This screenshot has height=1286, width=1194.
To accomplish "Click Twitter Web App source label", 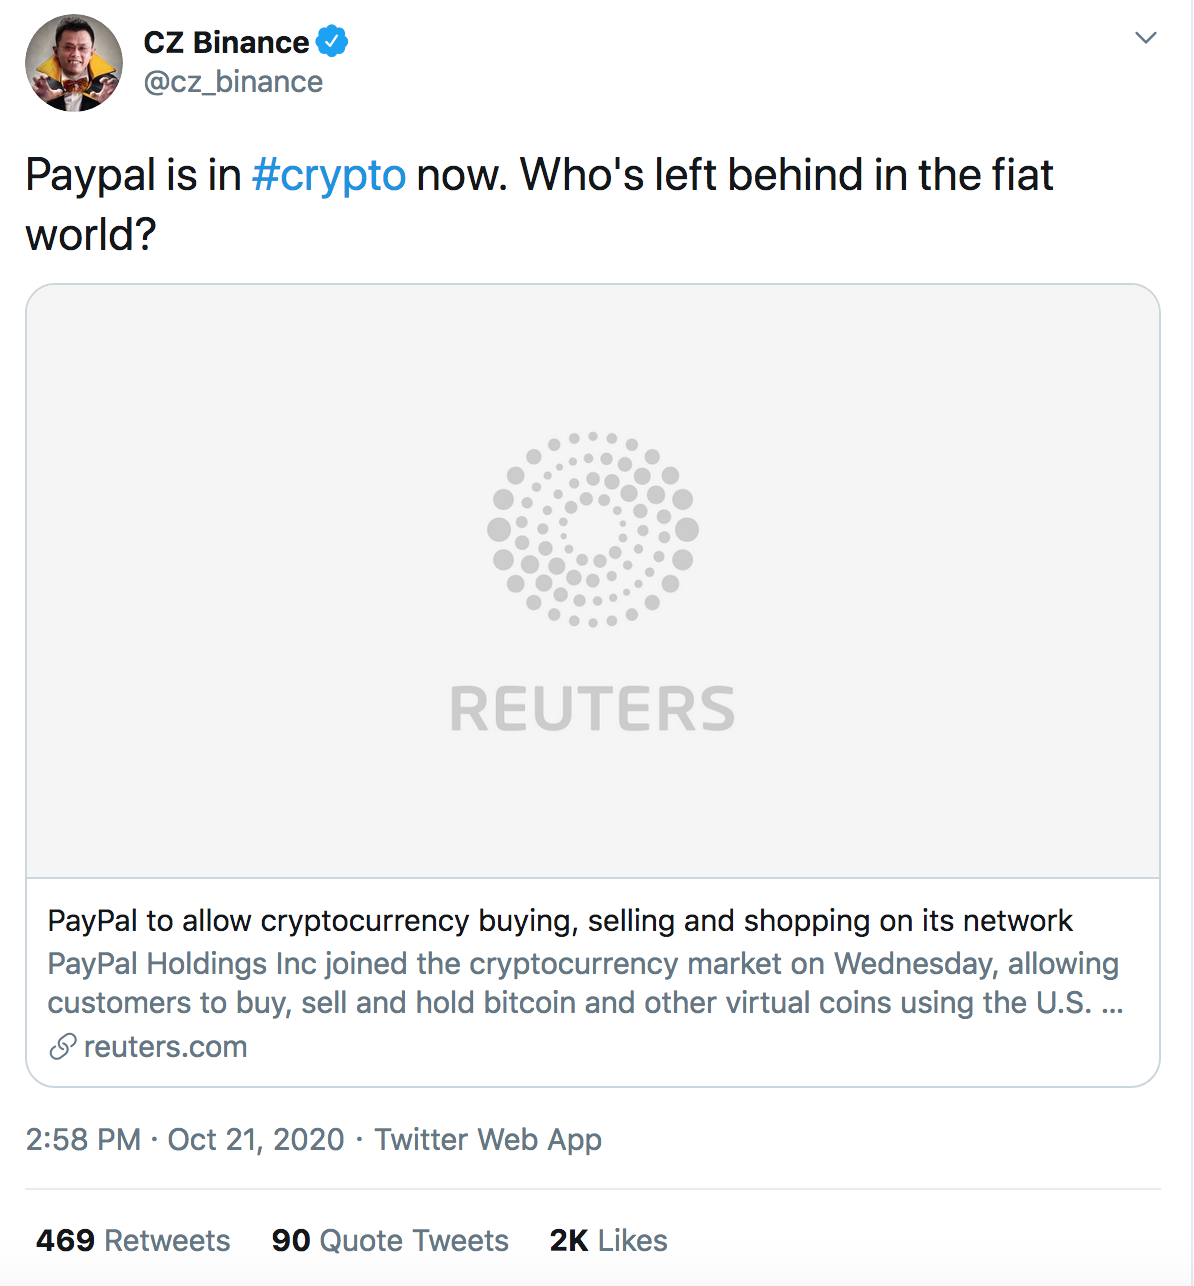I will (x=488, y=1139).
